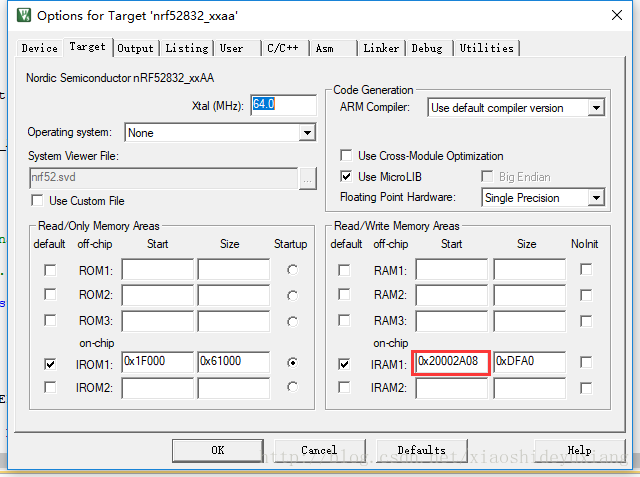640x477 pixels.
Task: Go to the Listing tab
Action: click(x=187, y=48)
